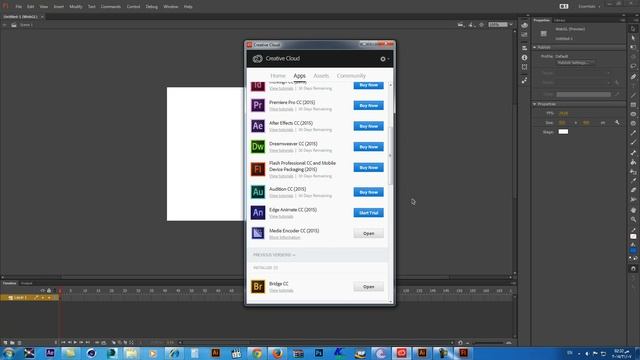Switch to the Output tab beside Timeline
This screenshot has width=640, height=360.
pos(27,283)
